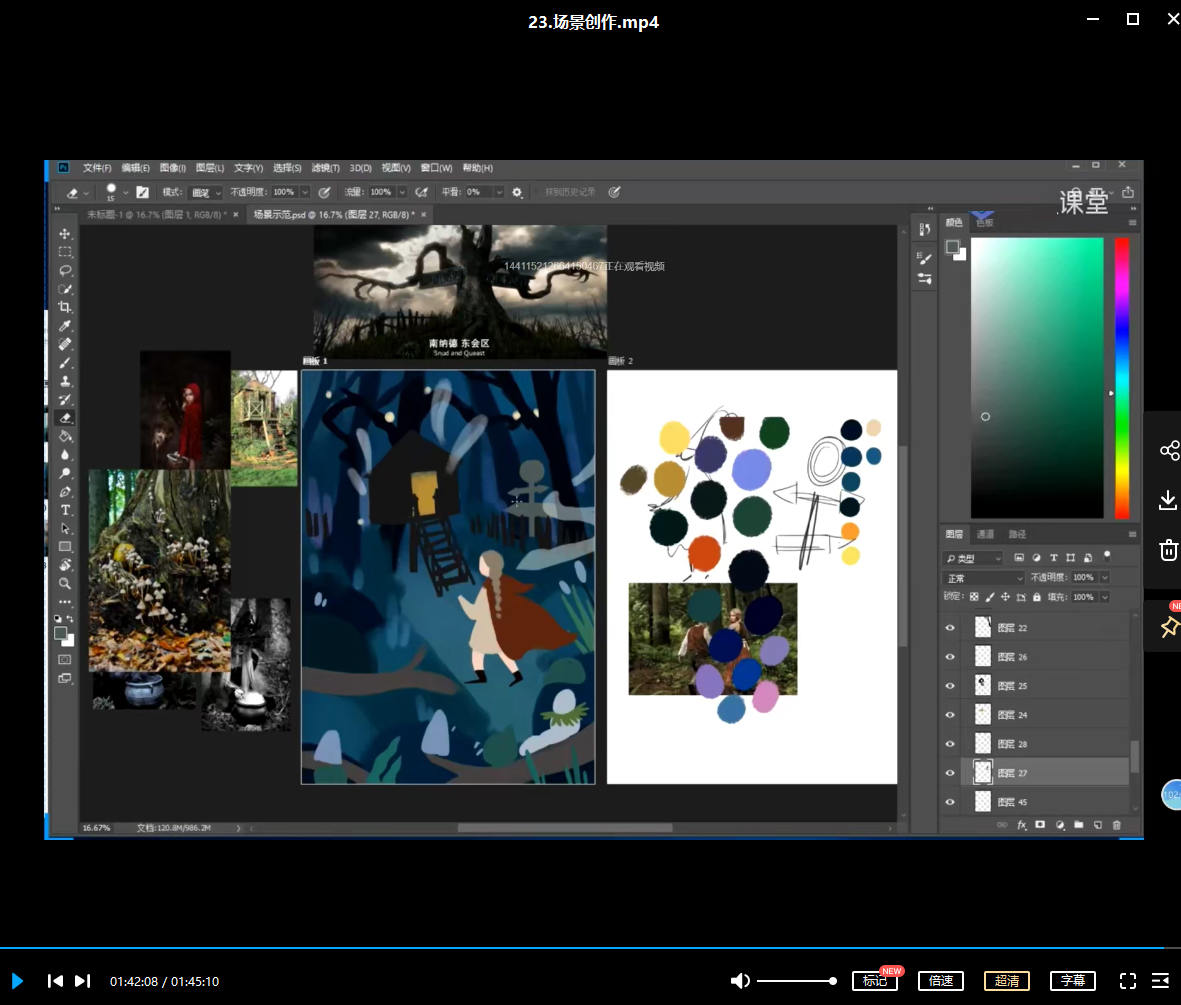Switch to the 通道 panel tab
Viewport: 1181px width, 1005px height.
[985, 534]
